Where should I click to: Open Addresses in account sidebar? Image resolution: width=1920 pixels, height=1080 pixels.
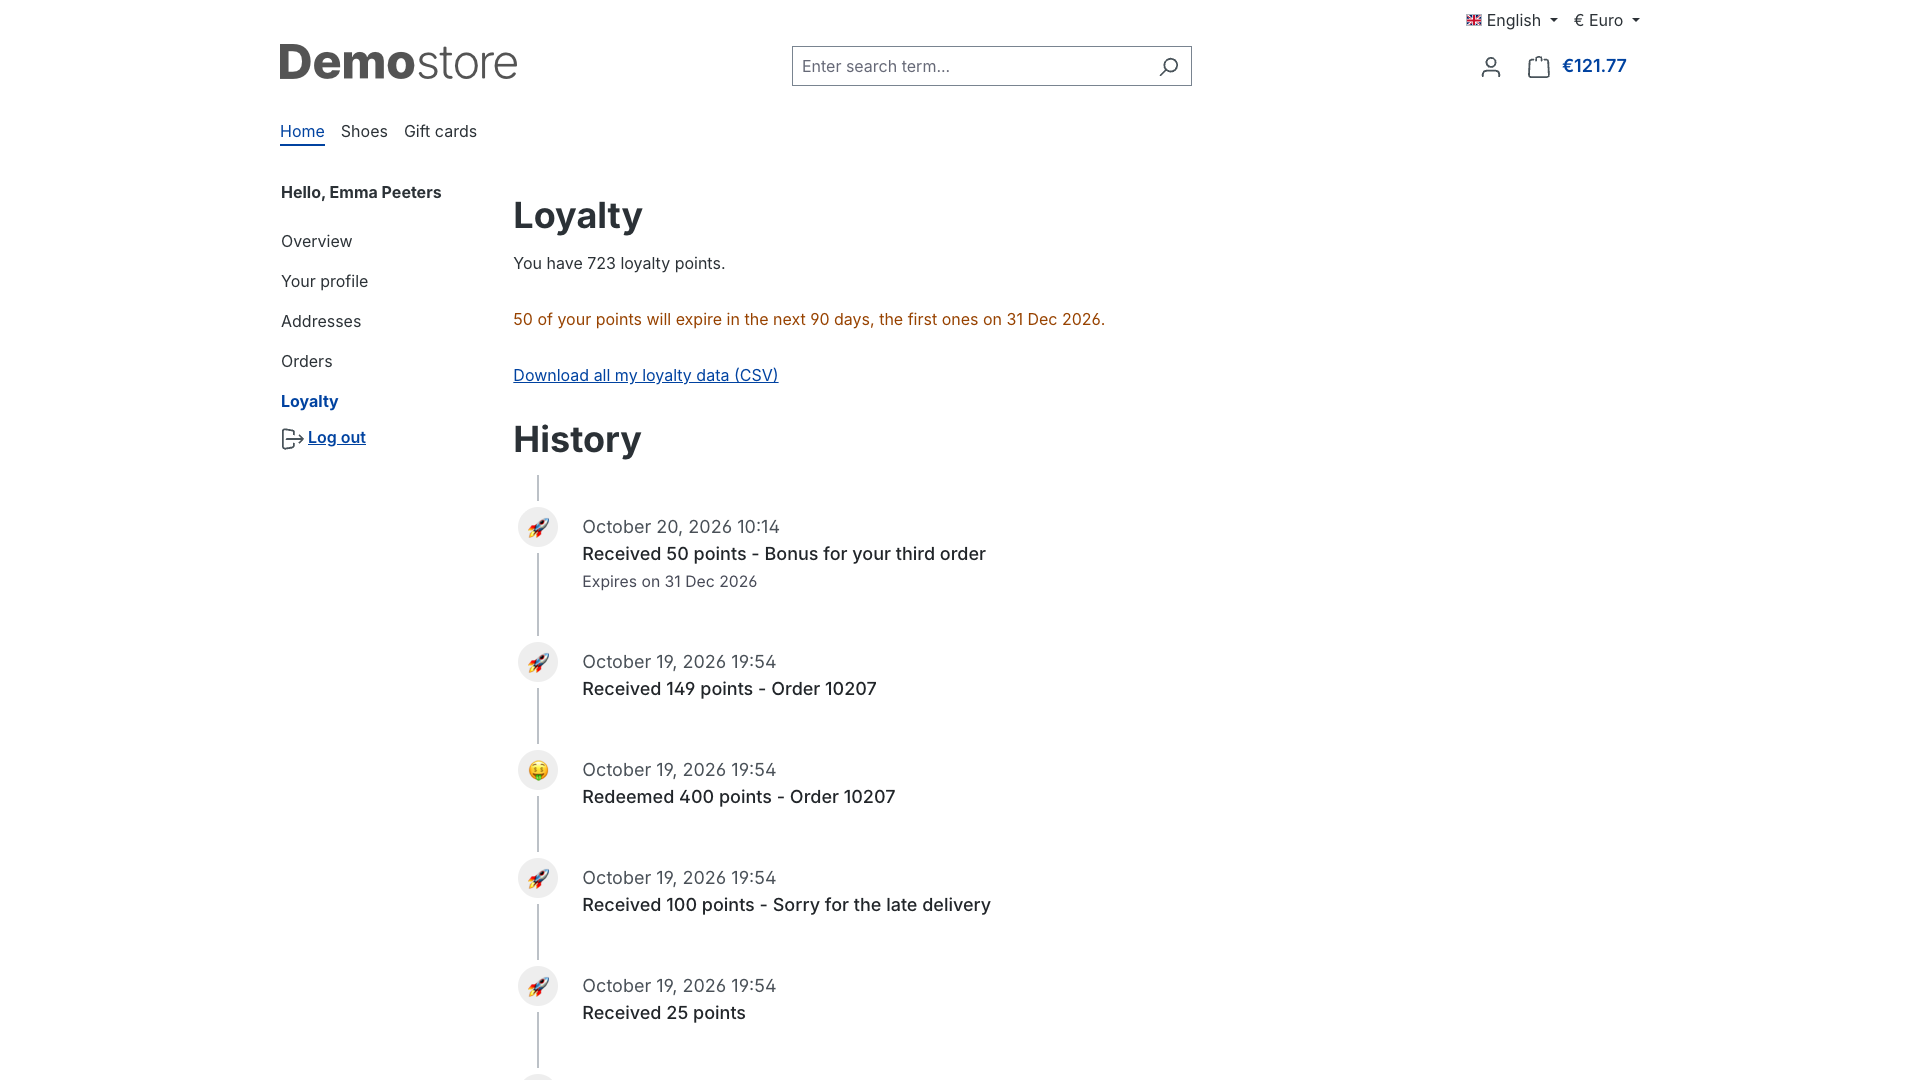click(321, 321)
